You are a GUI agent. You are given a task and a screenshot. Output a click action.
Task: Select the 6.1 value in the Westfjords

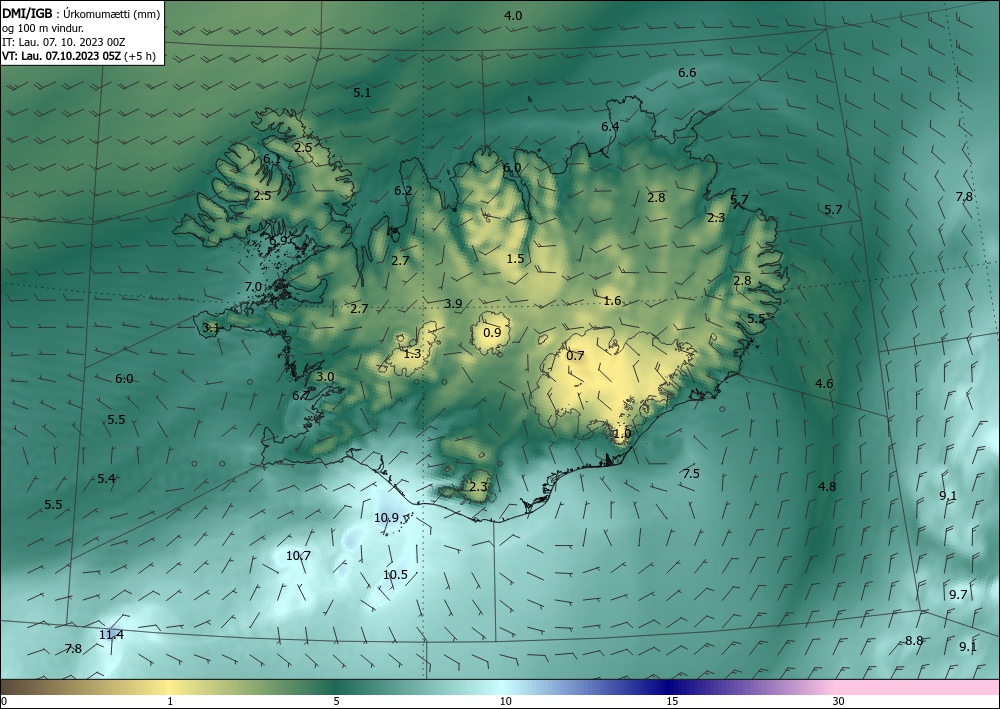click(272, 159)
